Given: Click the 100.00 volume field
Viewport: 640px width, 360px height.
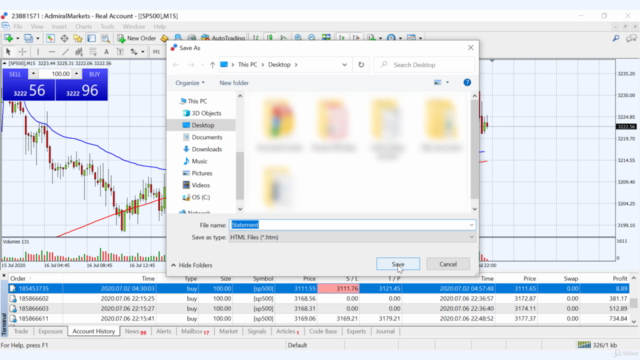Looking at the screenshot, I should (55, 74).
